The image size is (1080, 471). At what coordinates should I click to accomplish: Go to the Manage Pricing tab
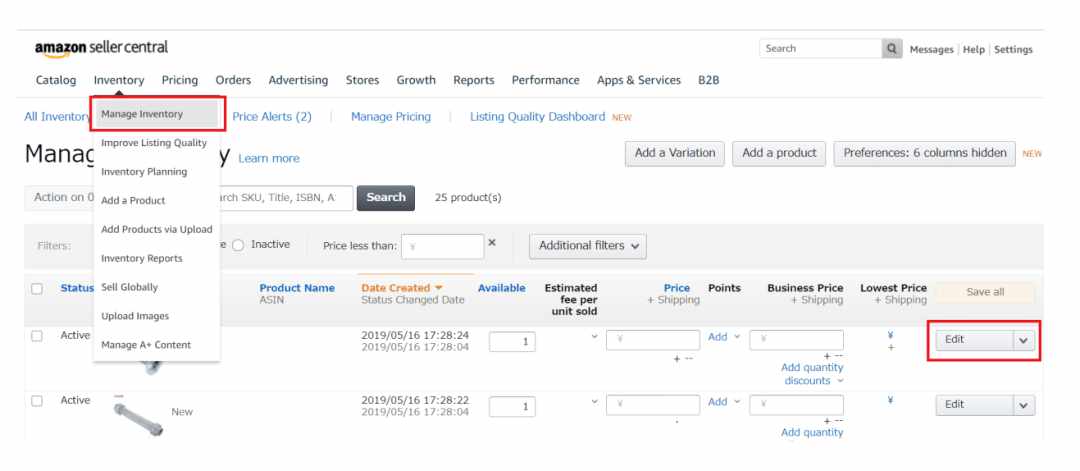pyautogui.click(x=391, y=116)
